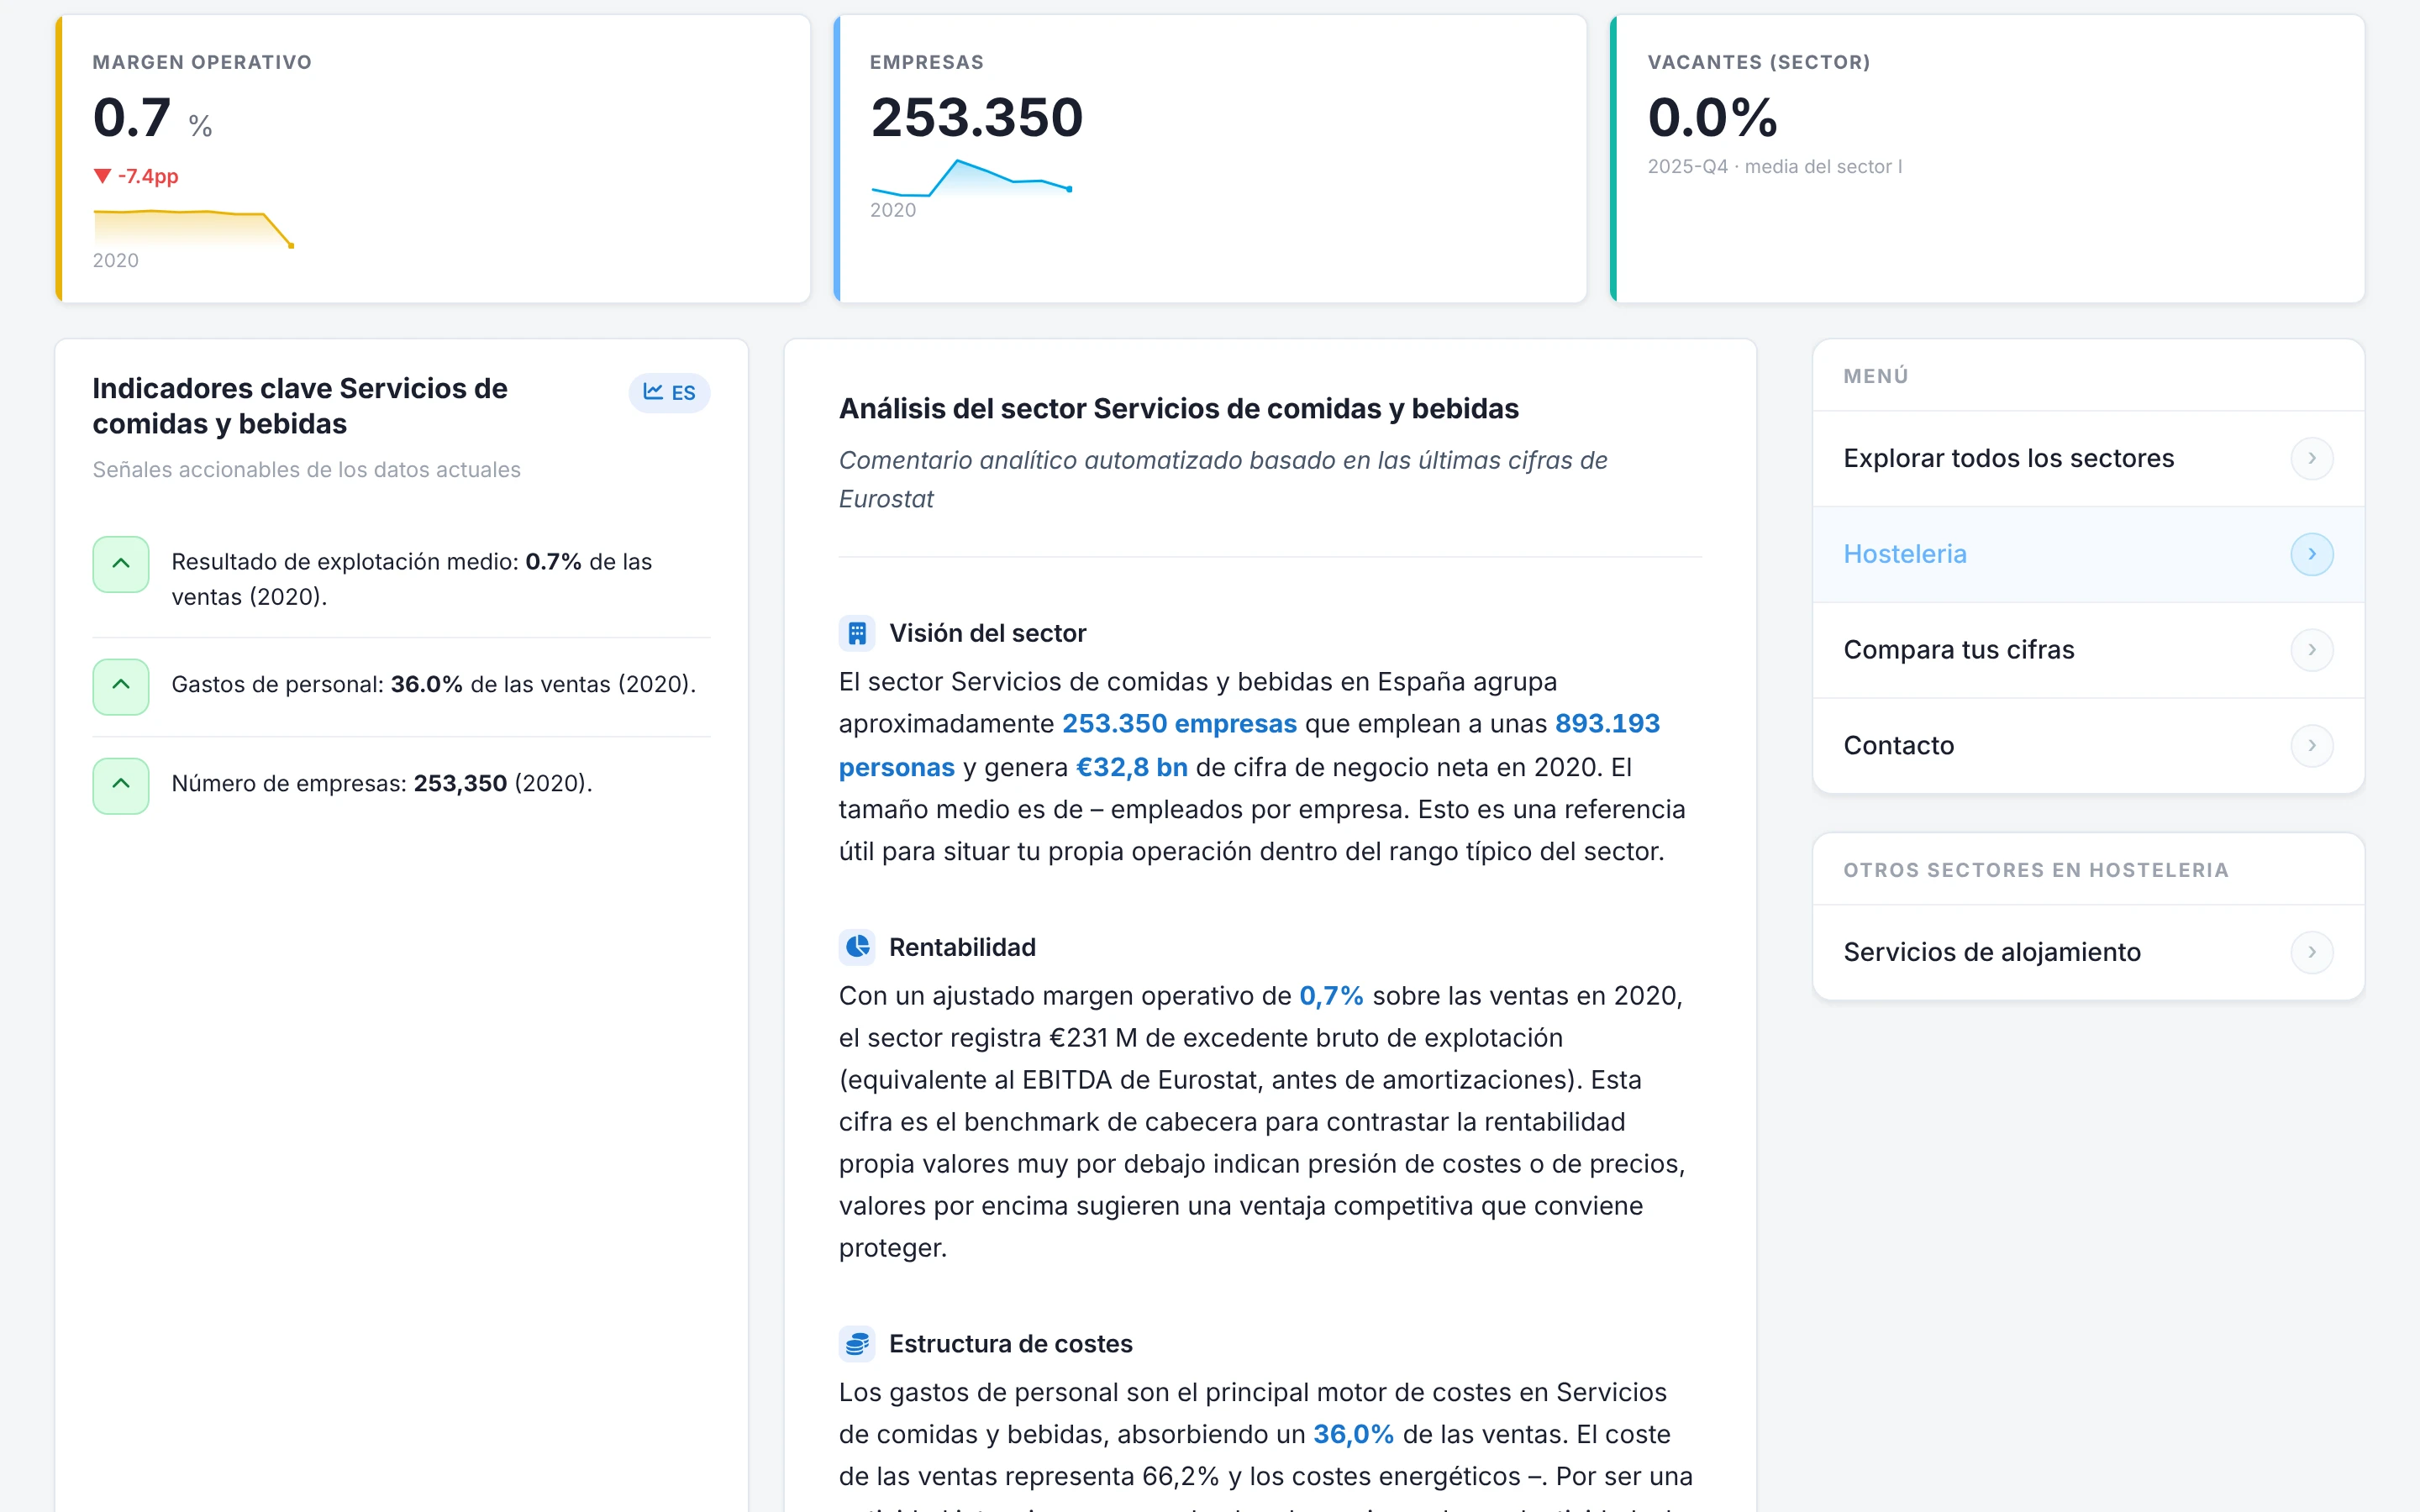Click the Número de empresas 253,350 indicator text
Viewport: 2420px width, 1512px height.
[382, 784]
